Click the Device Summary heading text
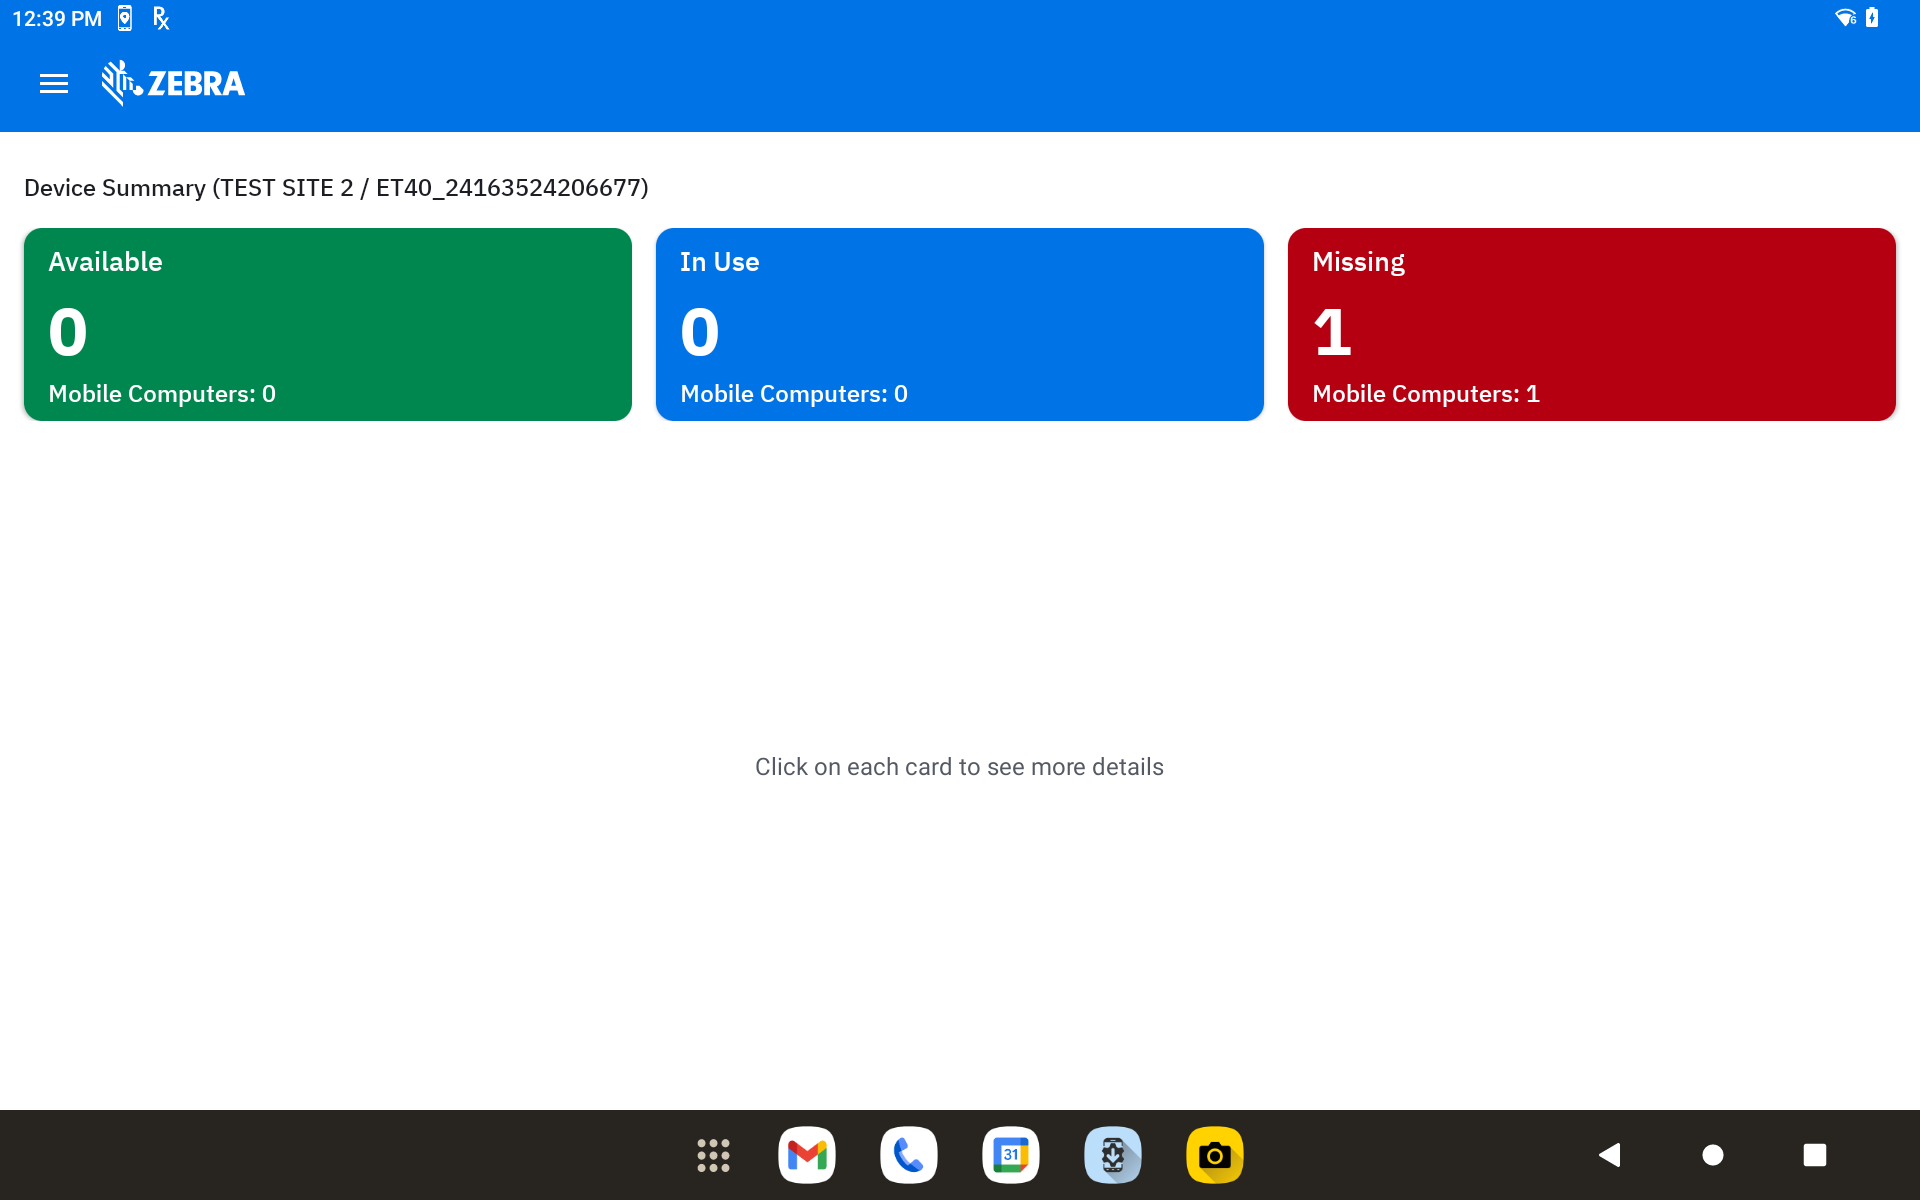Screen dimensions: 1920x1200 [x=336, y=188]
